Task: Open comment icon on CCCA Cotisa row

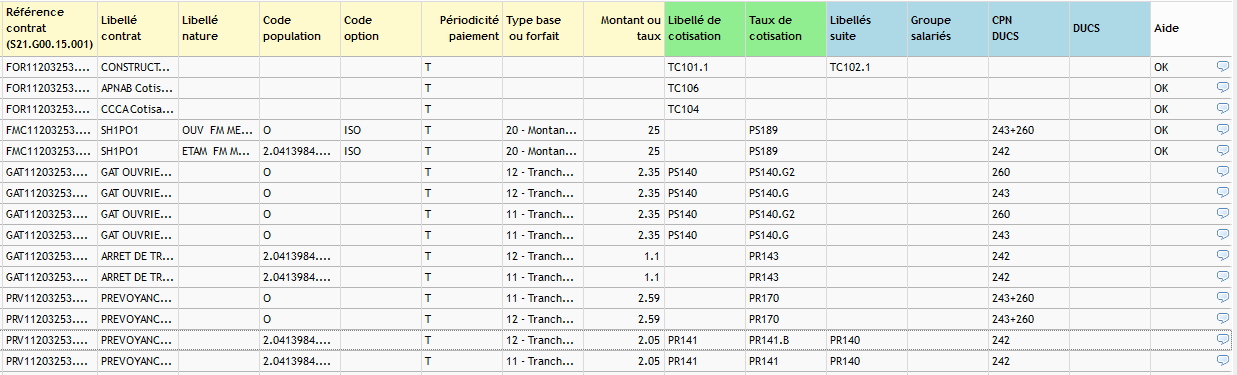Action: [1222, 108]
